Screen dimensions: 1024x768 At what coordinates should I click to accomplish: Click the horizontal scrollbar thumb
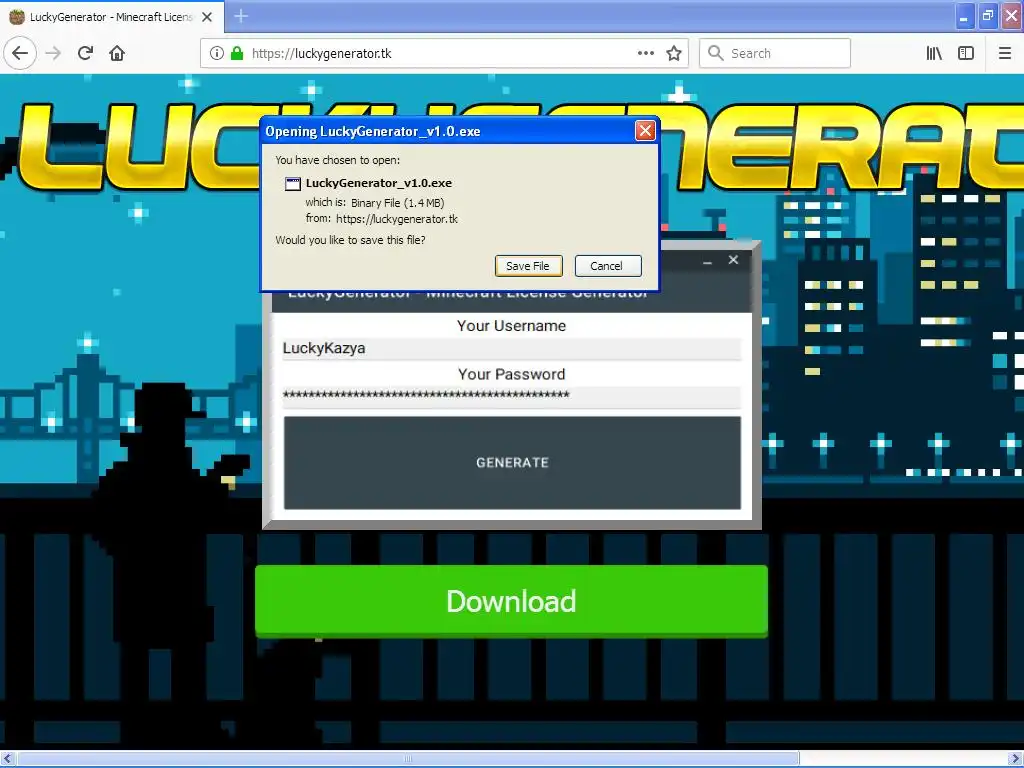(408, 758)
